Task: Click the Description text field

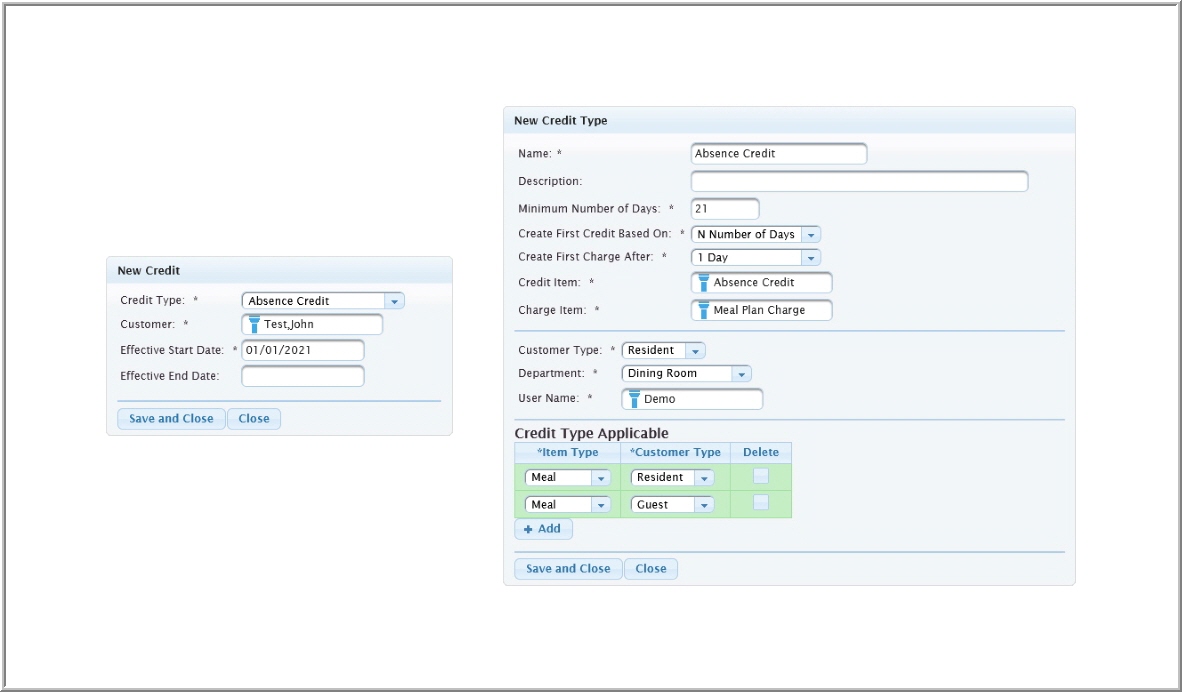Action: point(859,181)
